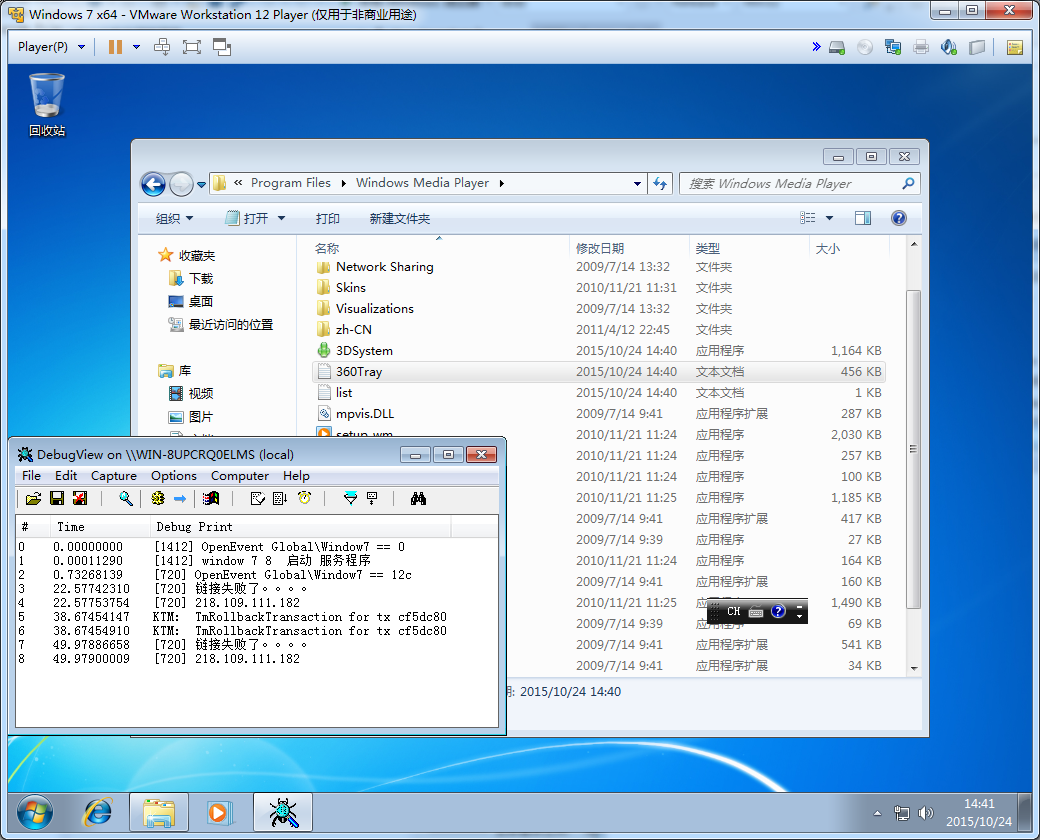Viewport: 1040px width, 840px height.
Task: Click the Open log file icon in DebugView
Action: [x=33, y=498]
